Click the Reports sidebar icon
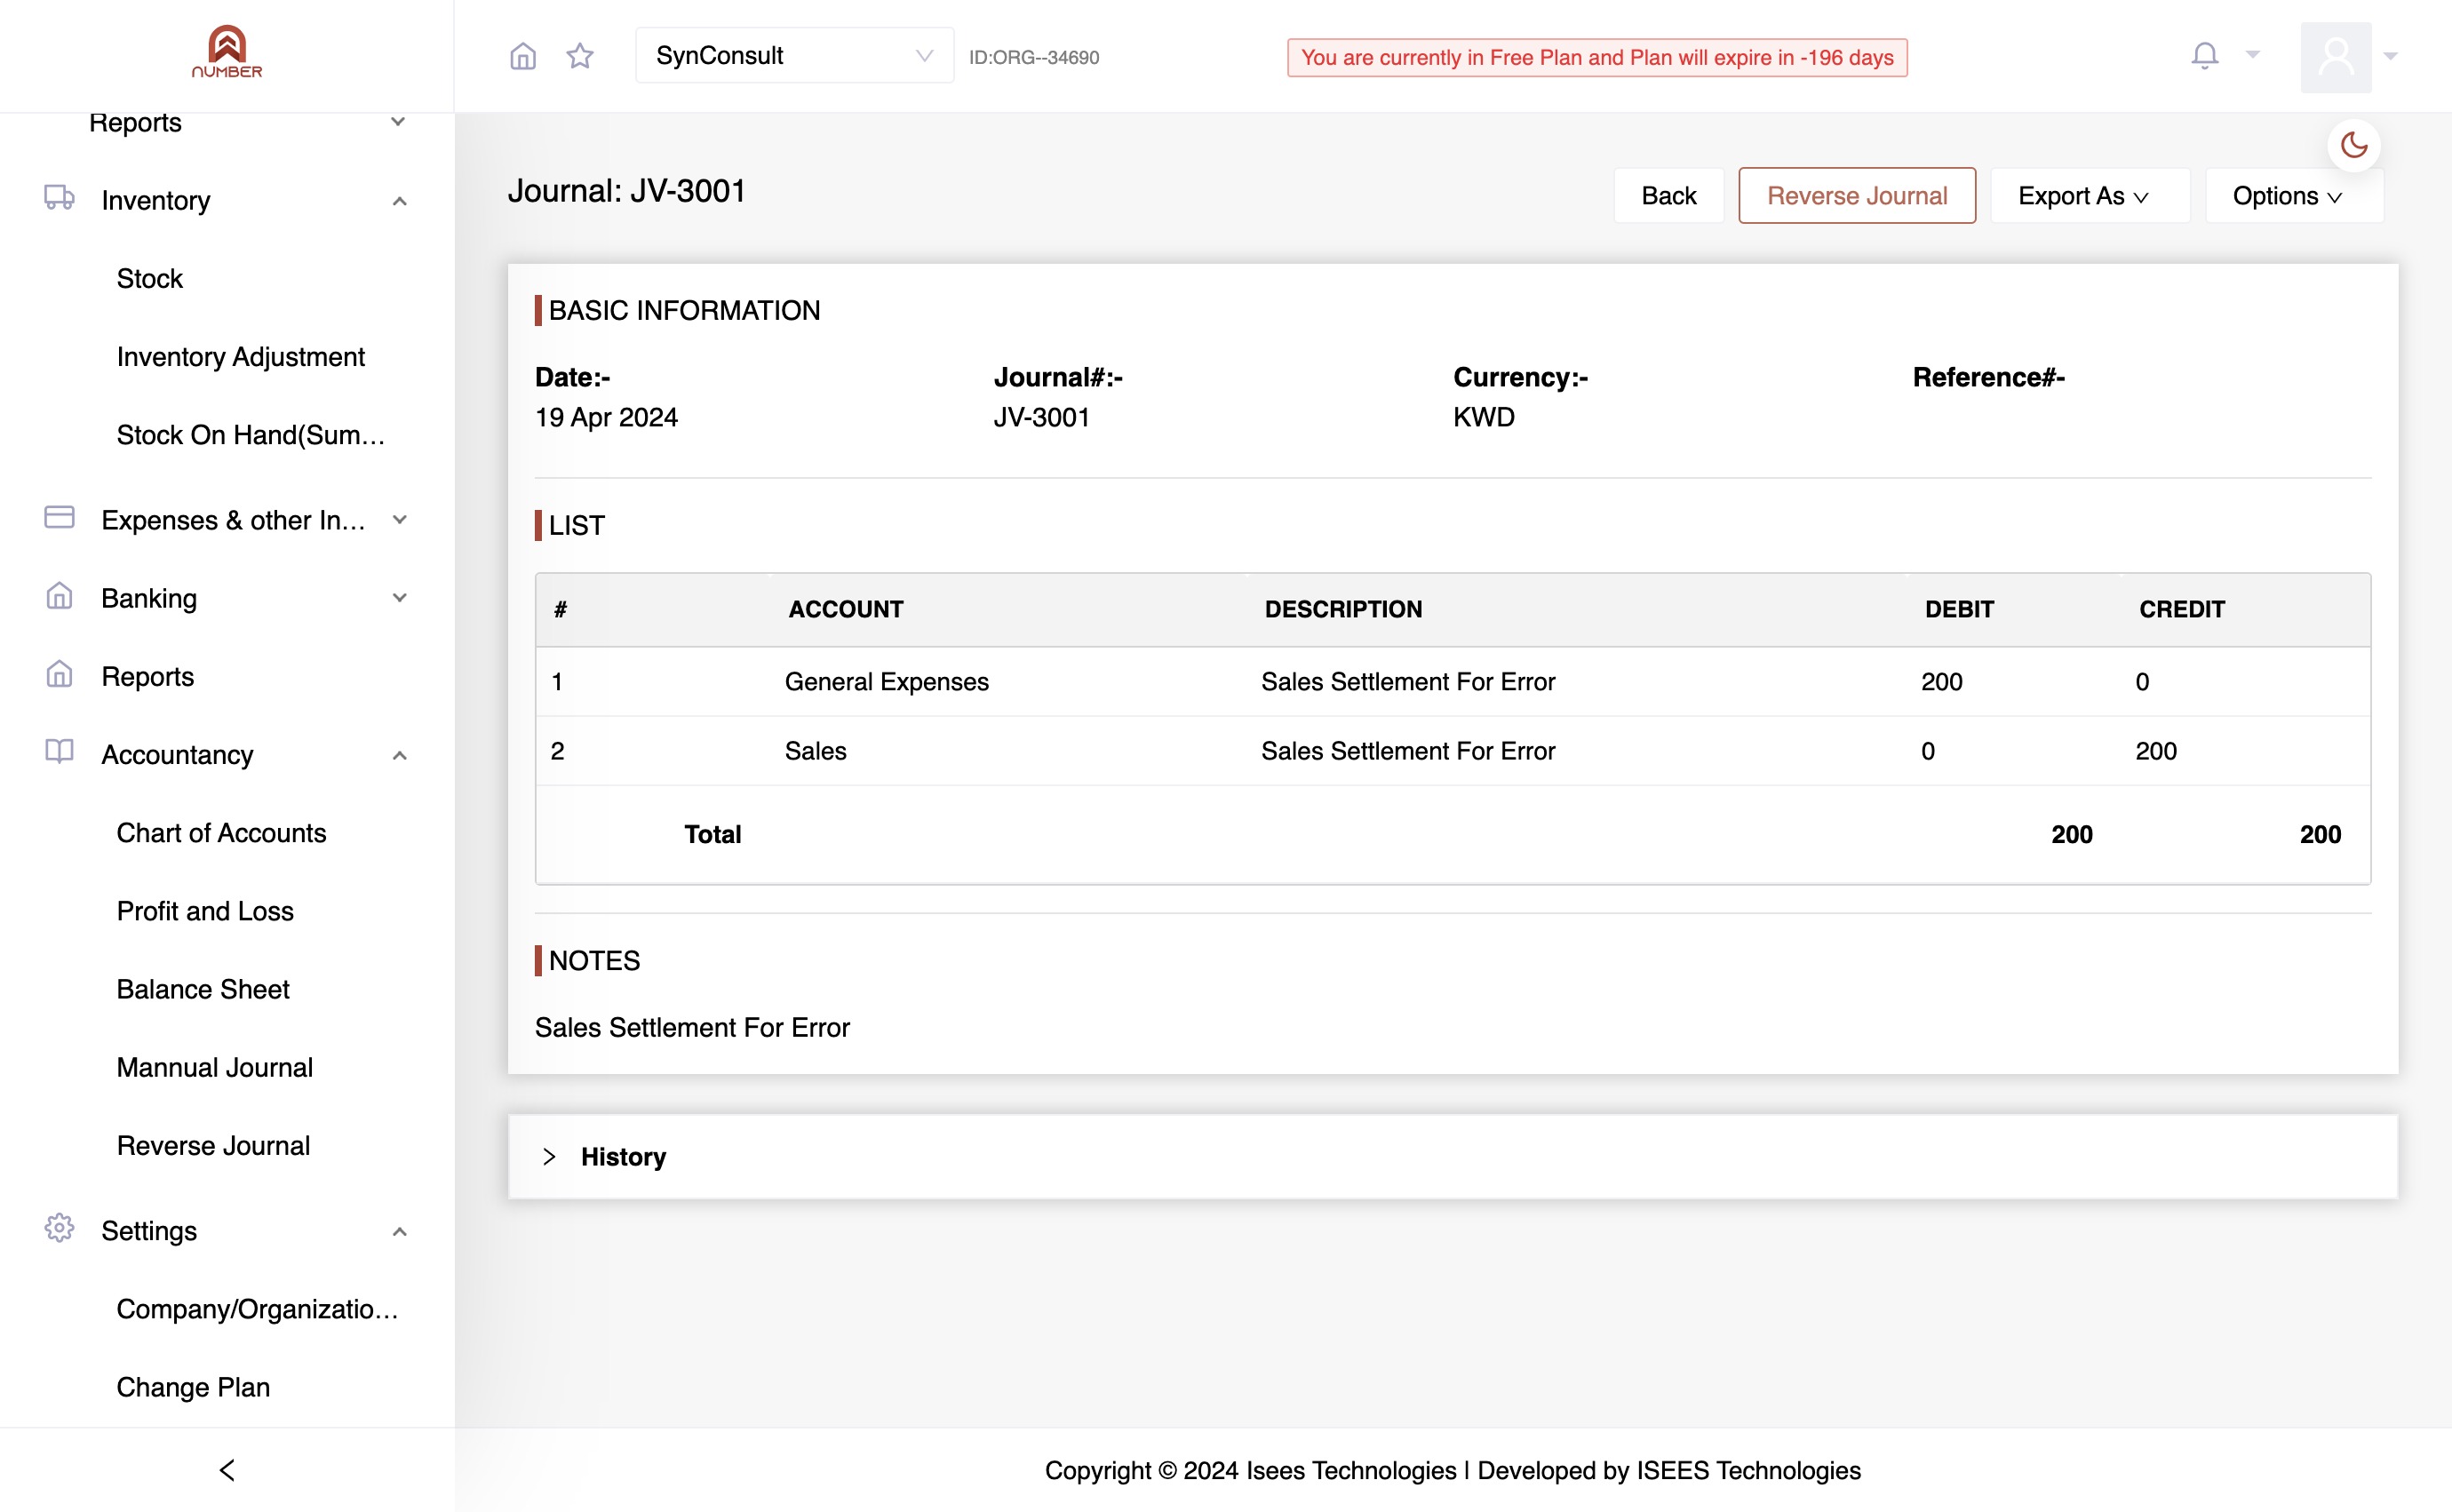This screenshot has height=1512, width=2452. [59, 674]
